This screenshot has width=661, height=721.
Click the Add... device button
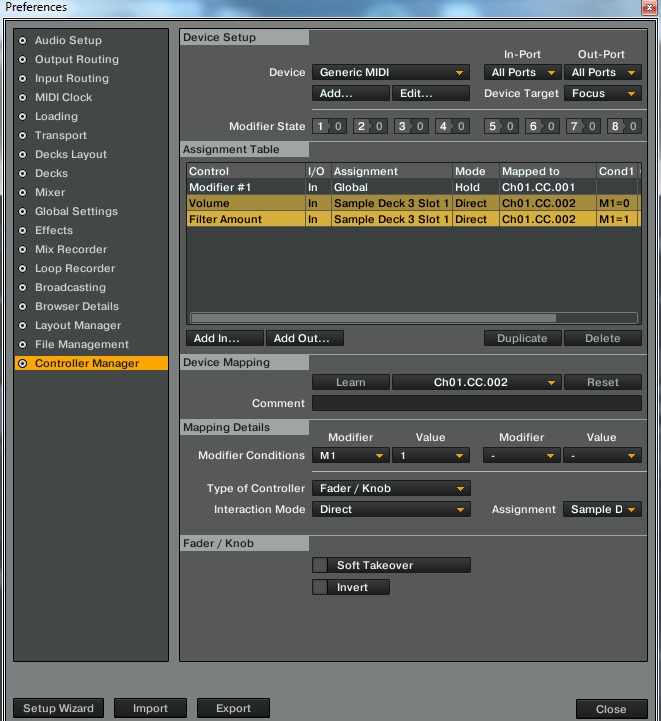click(351, 93)
